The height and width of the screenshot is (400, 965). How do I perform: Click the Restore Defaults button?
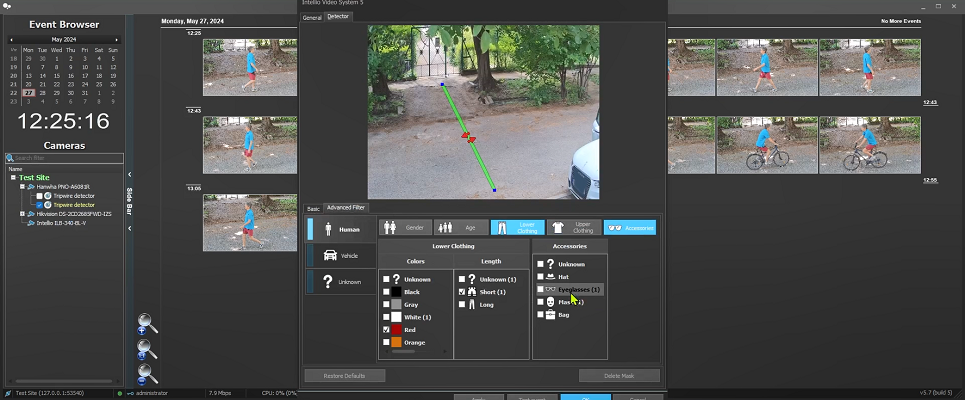(345, 376)
